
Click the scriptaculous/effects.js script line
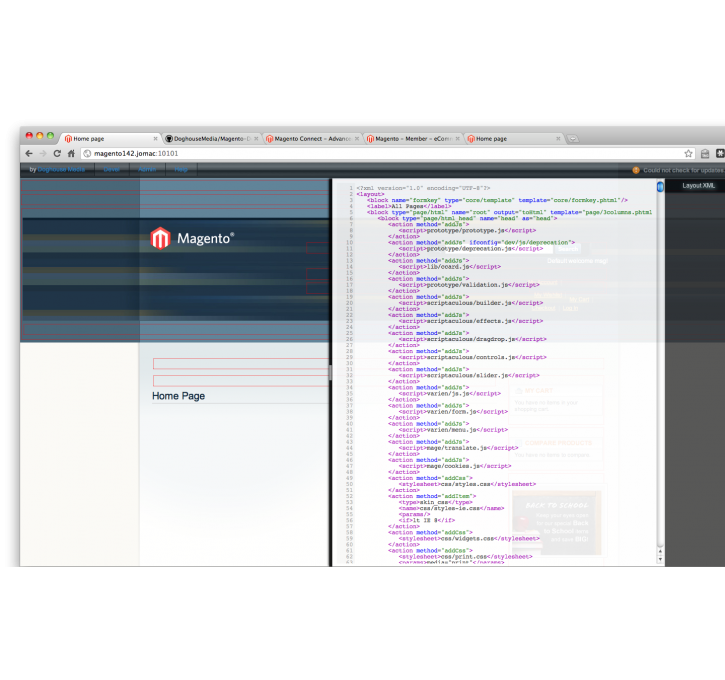coord(471,321)
